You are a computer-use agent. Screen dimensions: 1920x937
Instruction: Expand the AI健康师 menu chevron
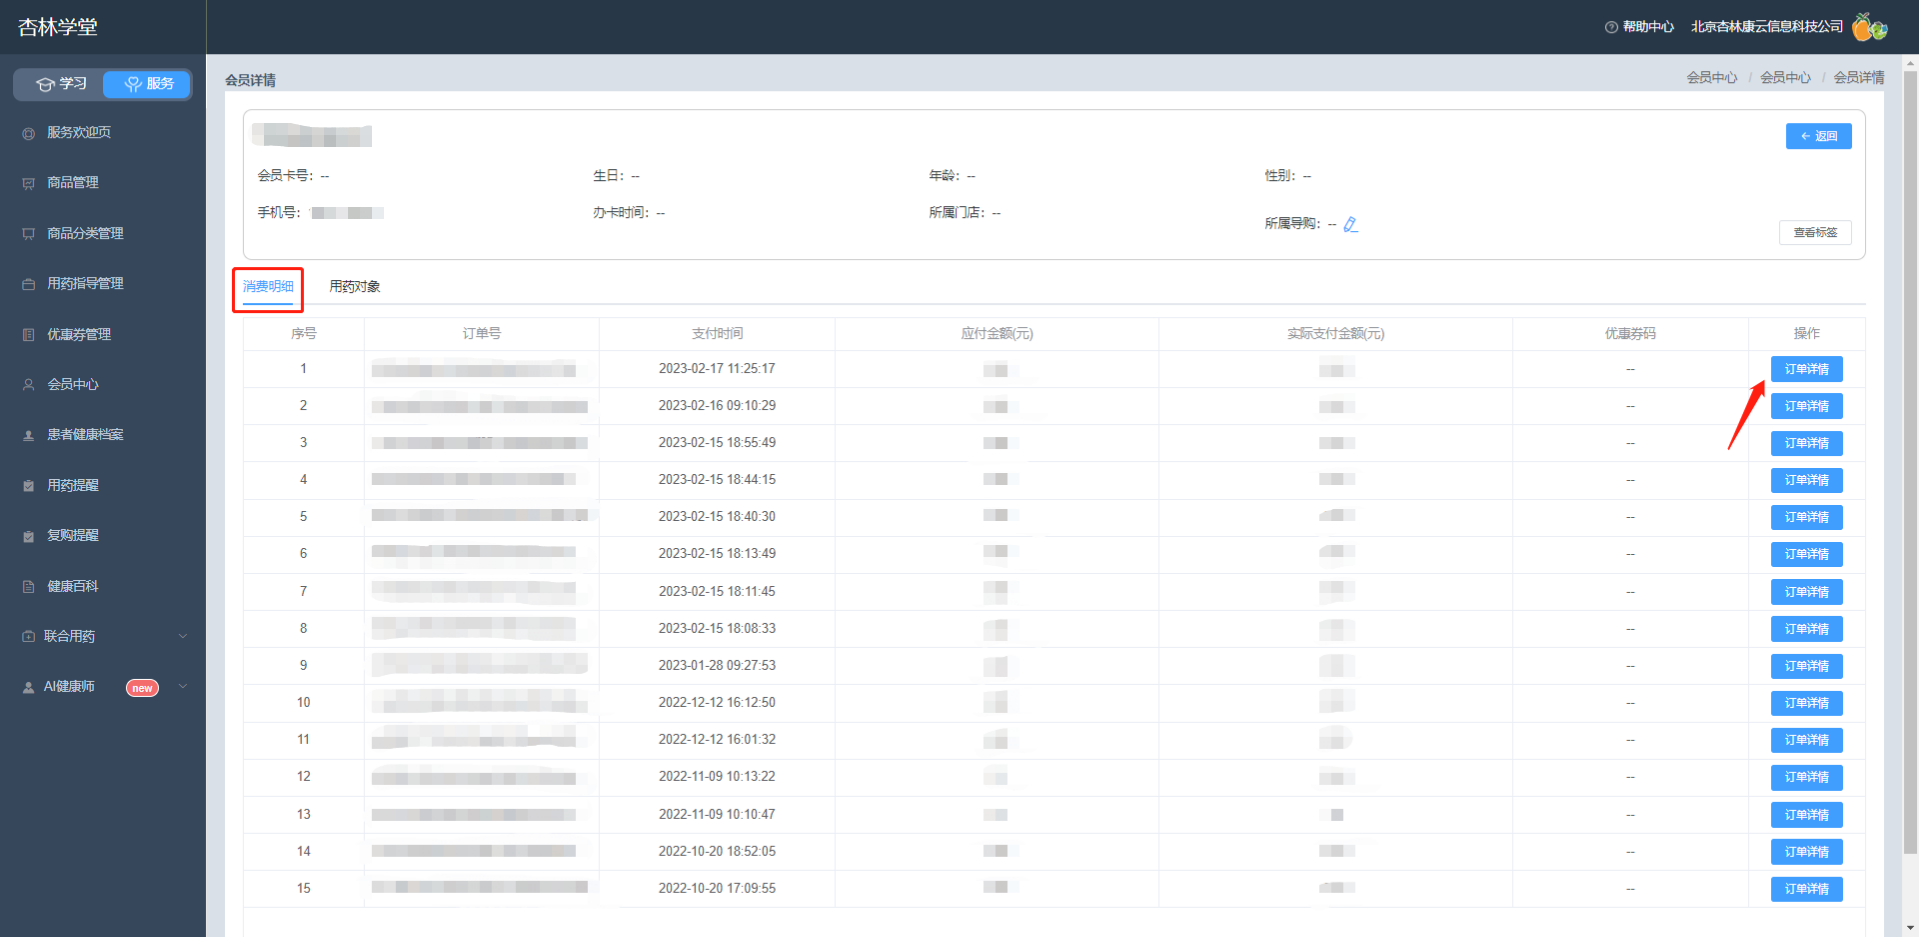[183, 687]
